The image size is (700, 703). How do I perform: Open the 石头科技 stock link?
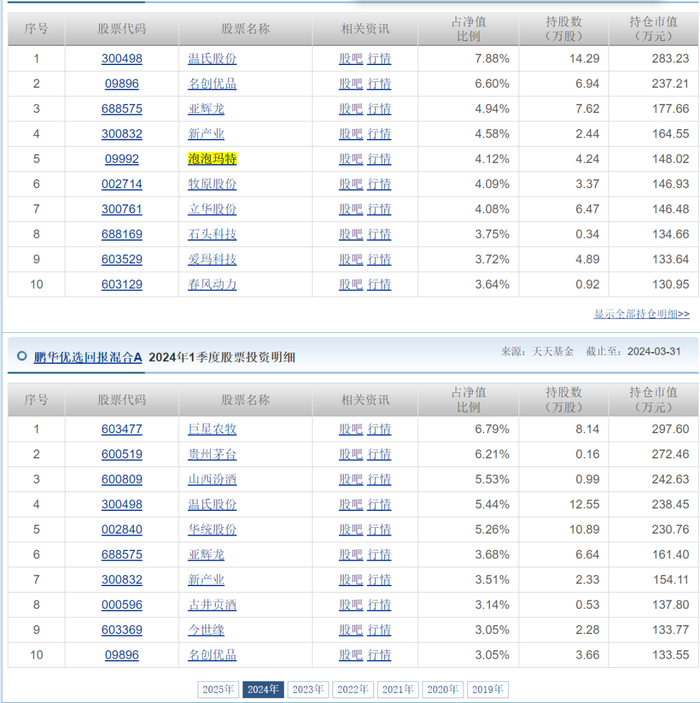[x=212, y=234]
